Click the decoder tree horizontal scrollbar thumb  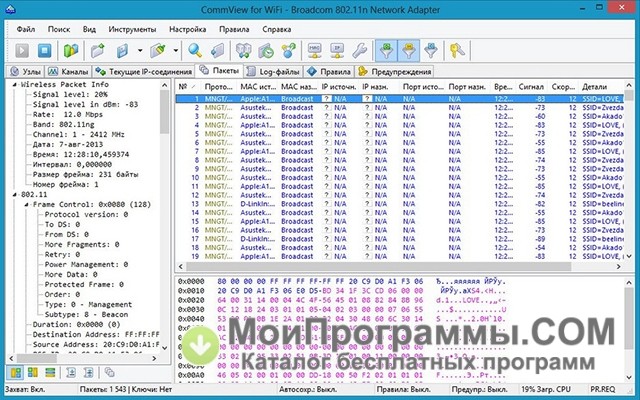click(36, 358)
